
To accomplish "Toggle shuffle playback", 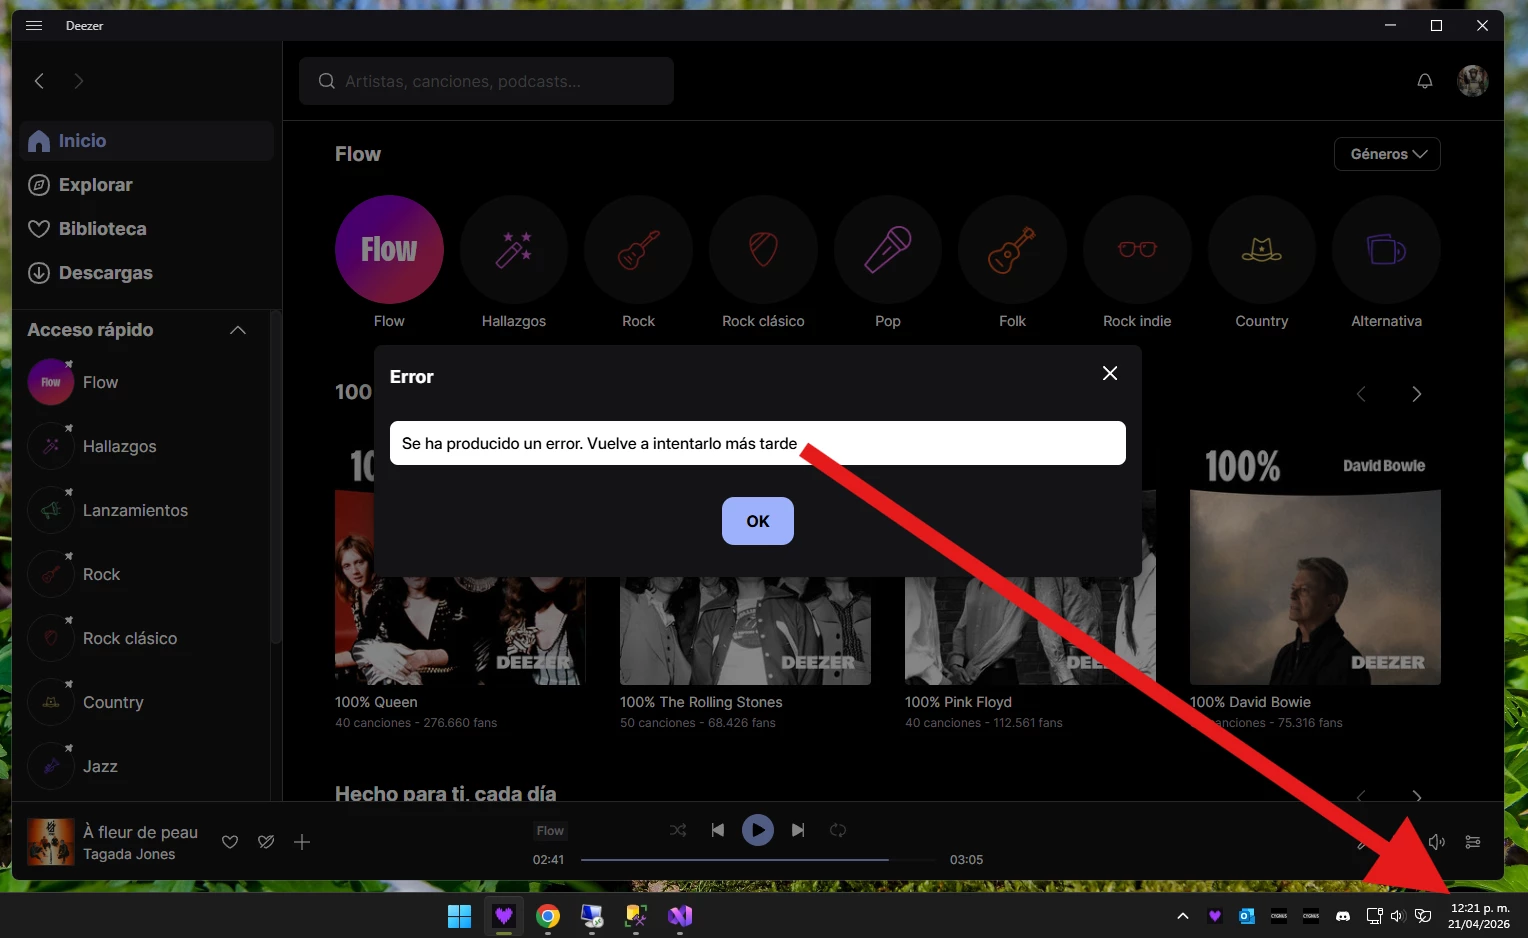I will (x=678, y=830).
